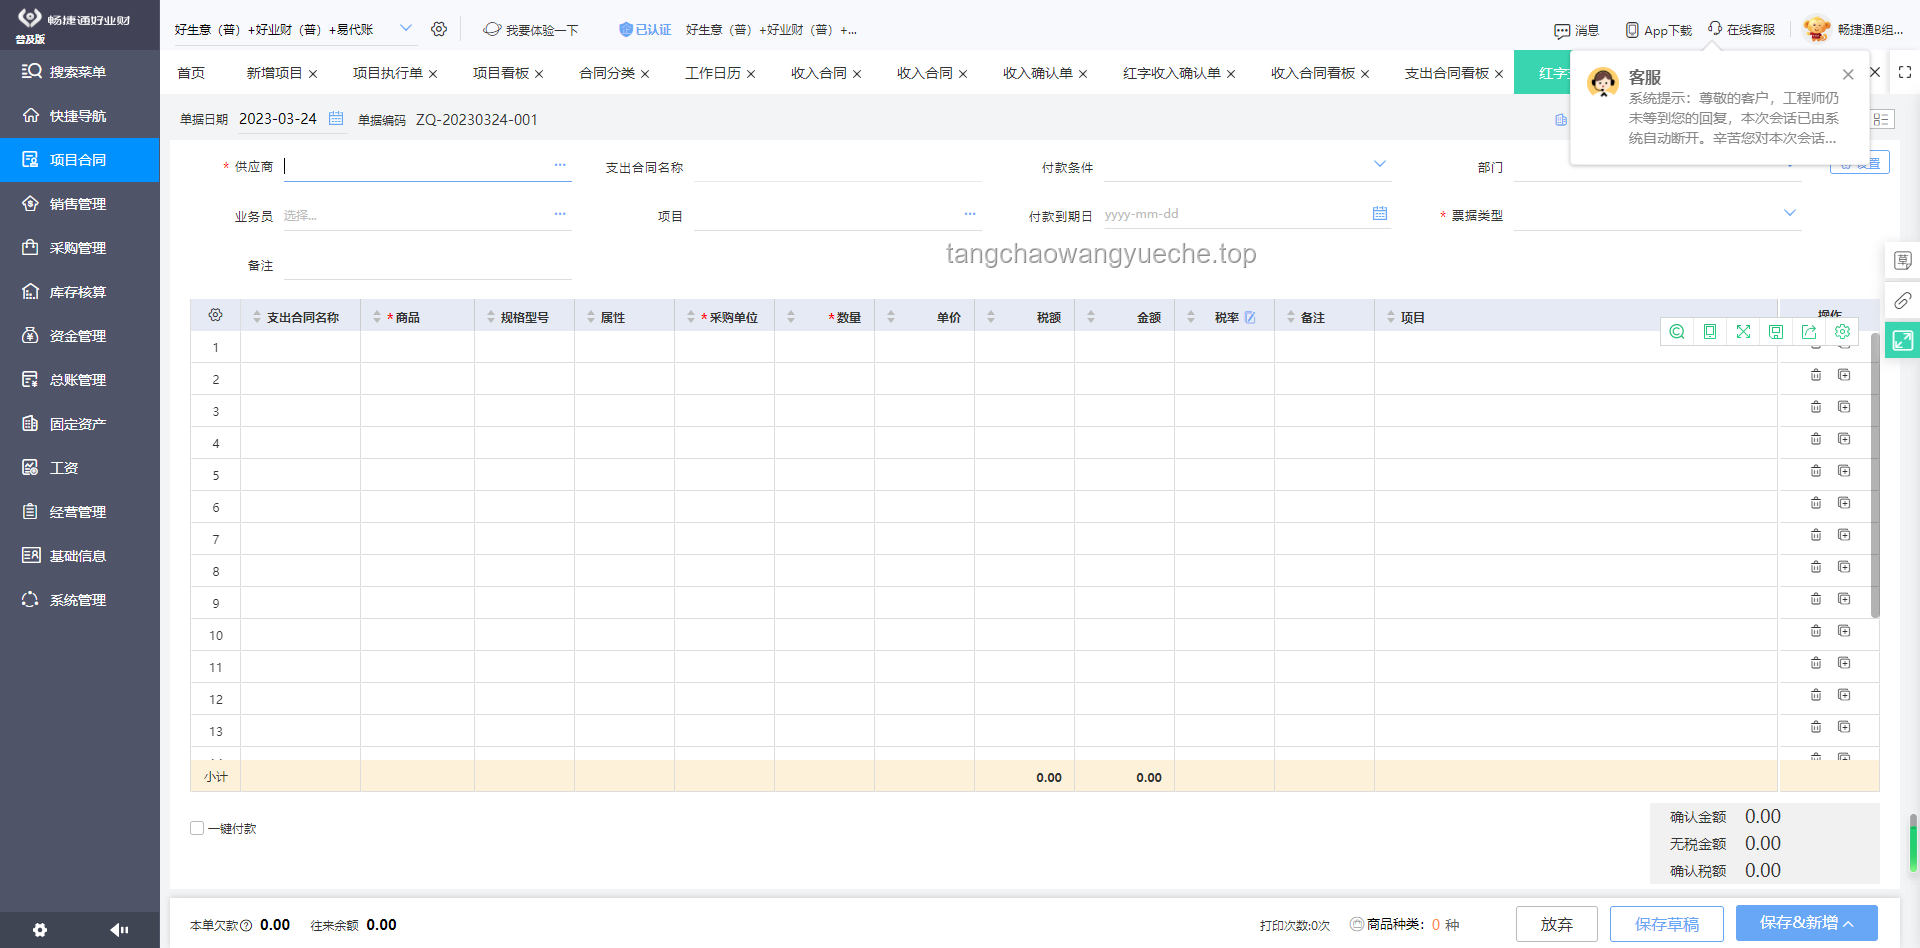Switch to 工作日历 tab
This screenshot has height=948, width=1920.
713,73
